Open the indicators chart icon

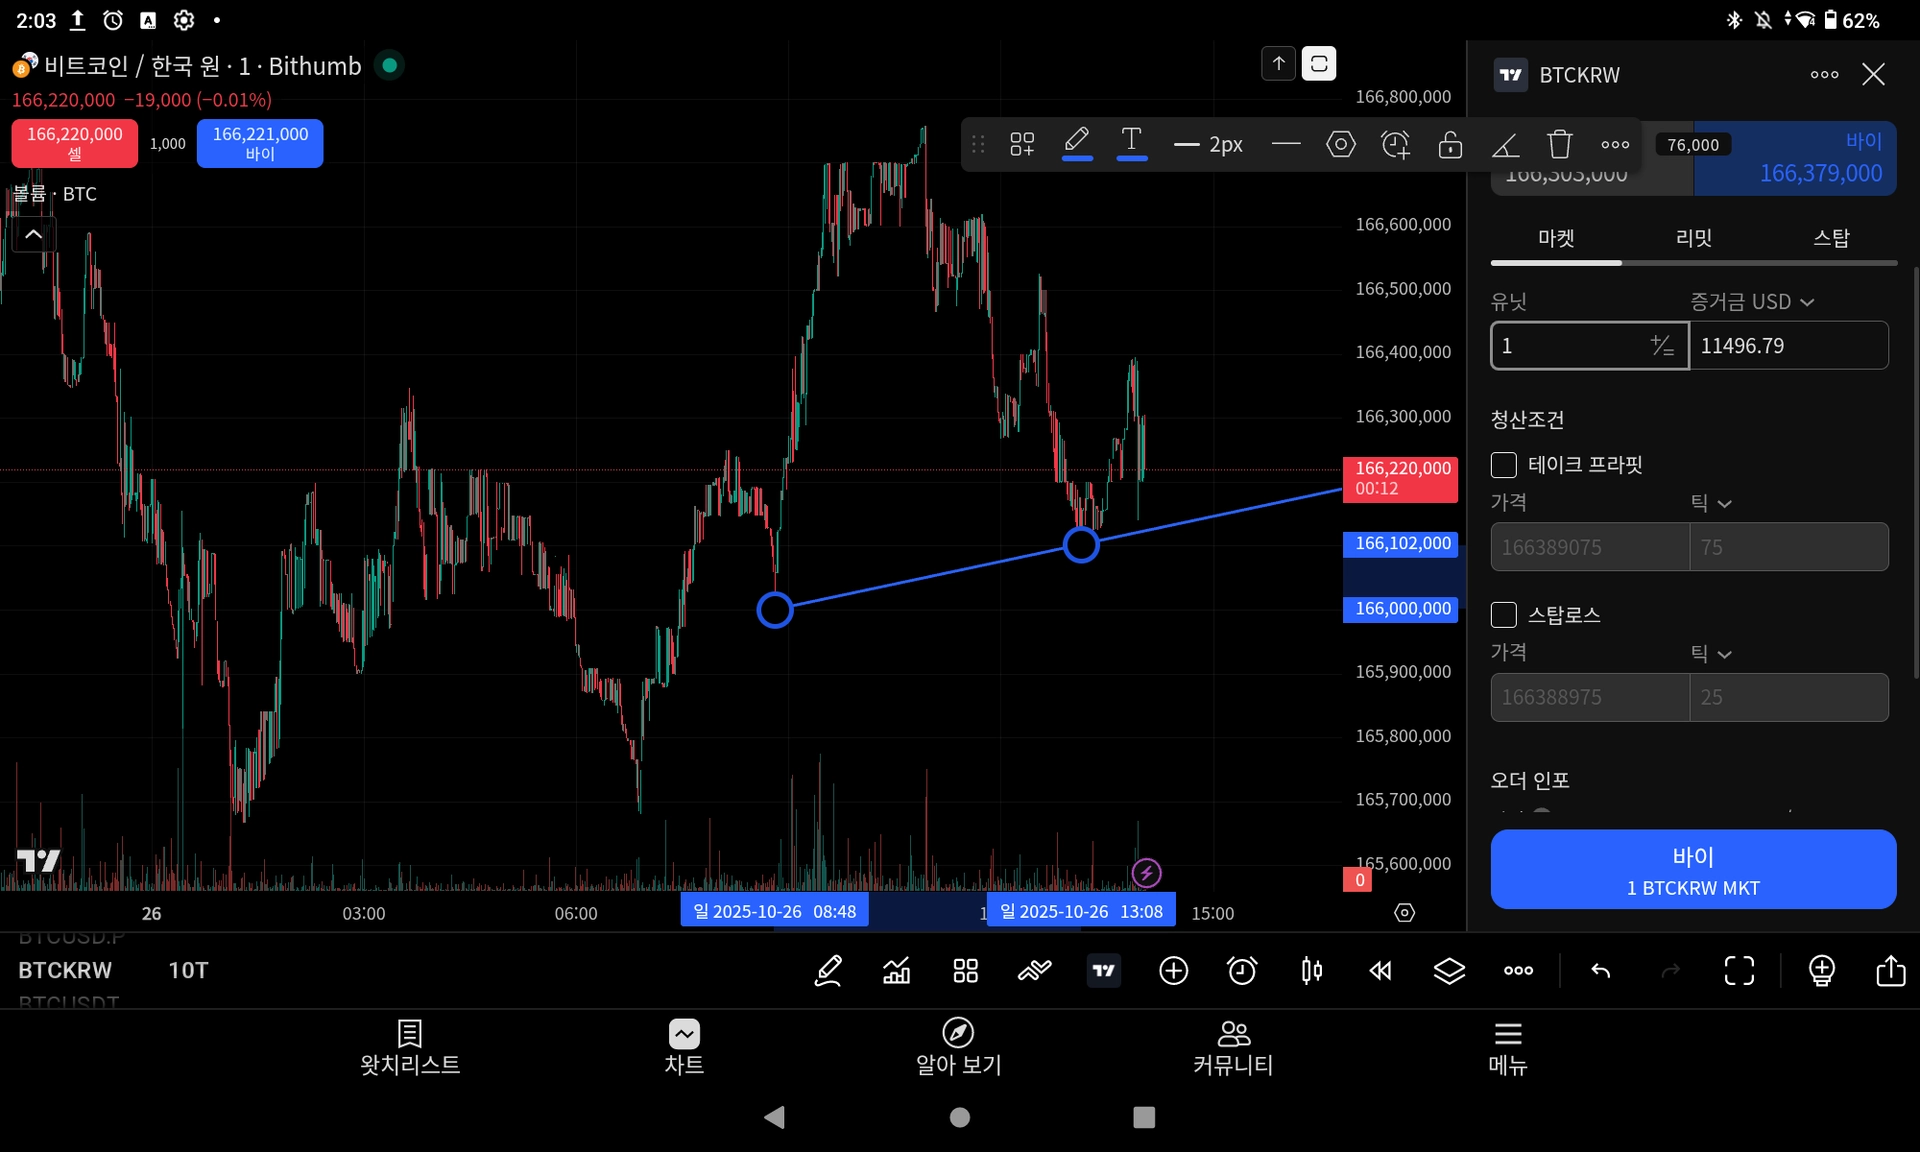click(x=897, y=970)
